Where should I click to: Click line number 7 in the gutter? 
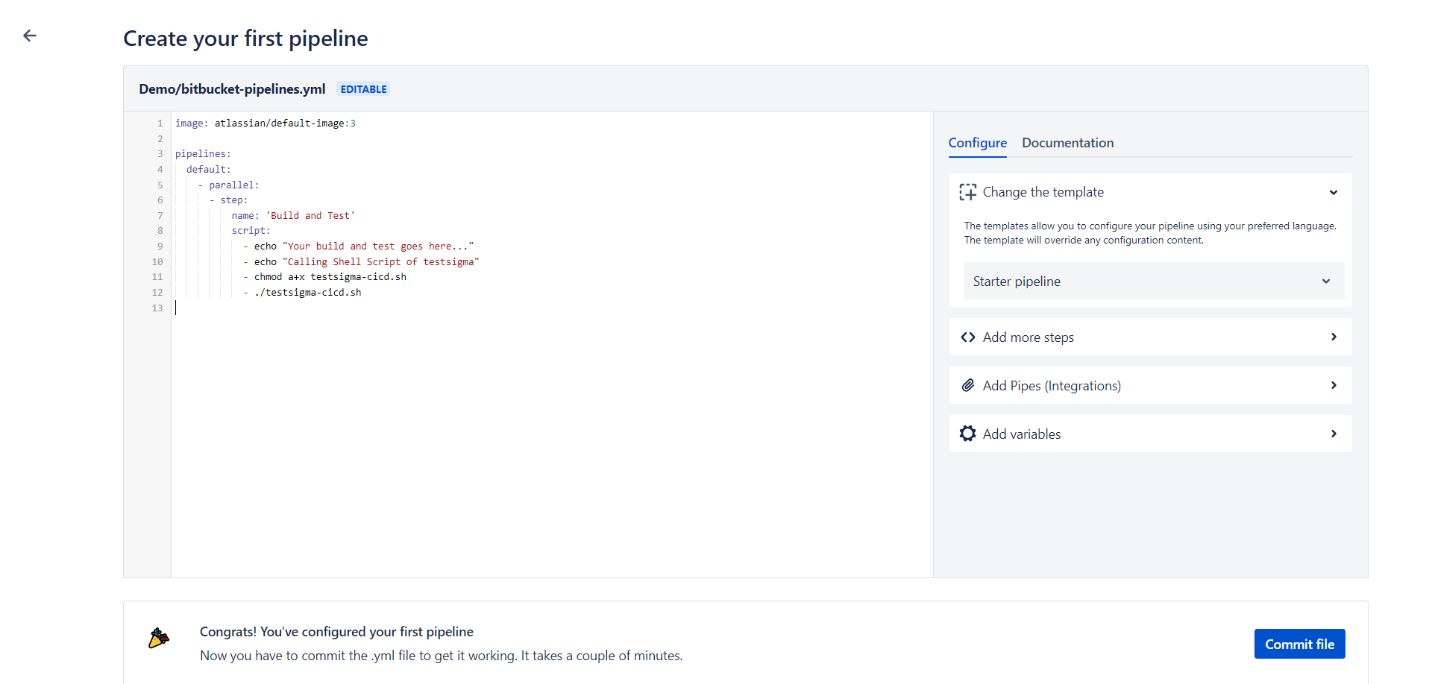coord(160,215)
